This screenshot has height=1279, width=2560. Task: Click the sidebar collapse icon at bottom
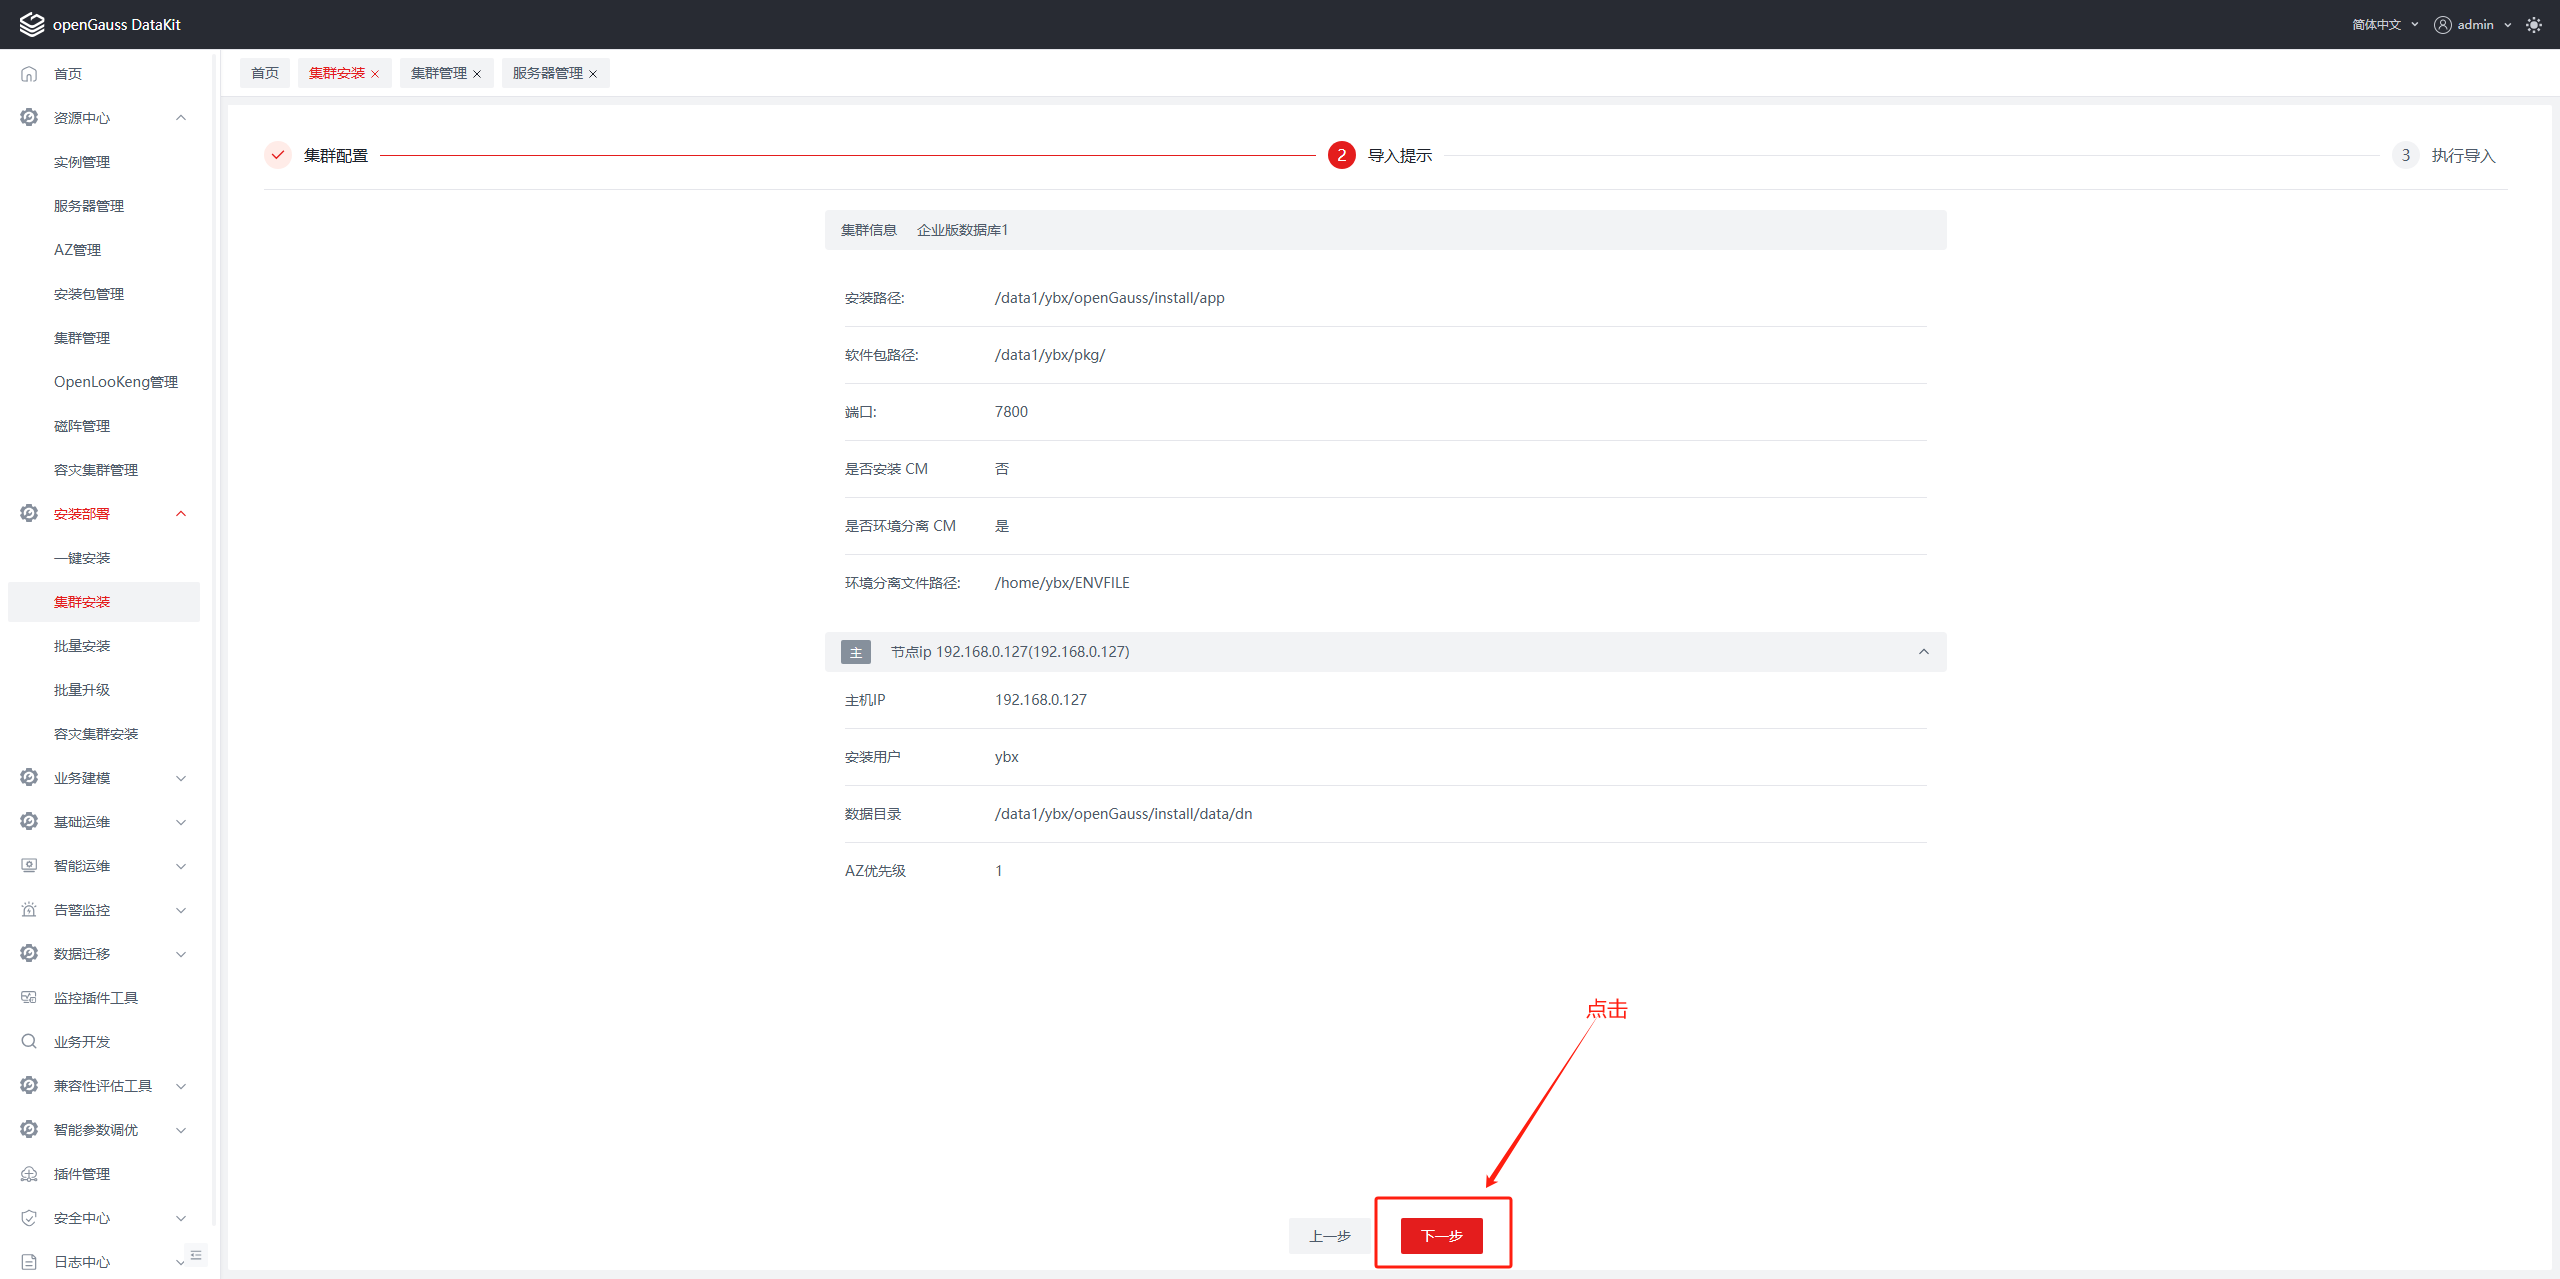[196, 1255]
